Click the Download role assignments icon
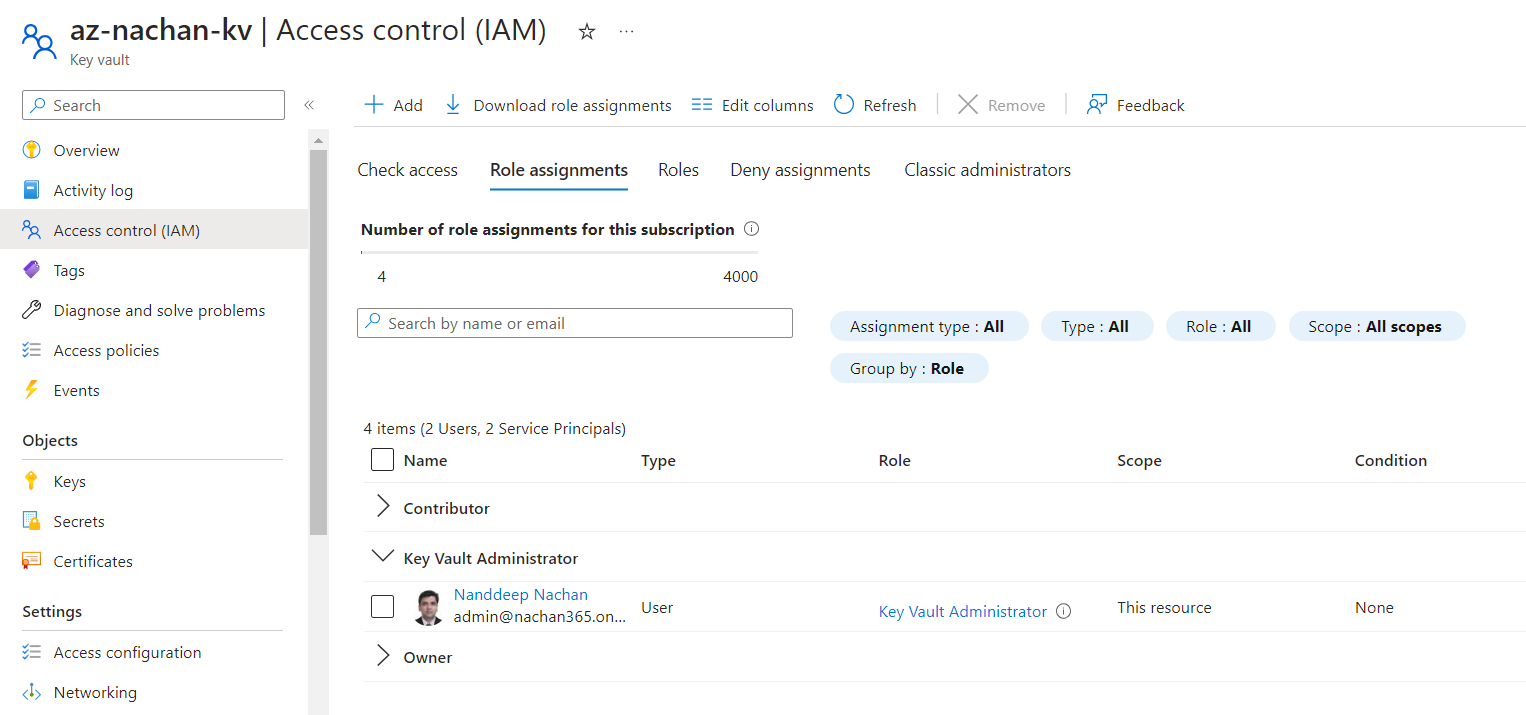 tap(453, 105)
